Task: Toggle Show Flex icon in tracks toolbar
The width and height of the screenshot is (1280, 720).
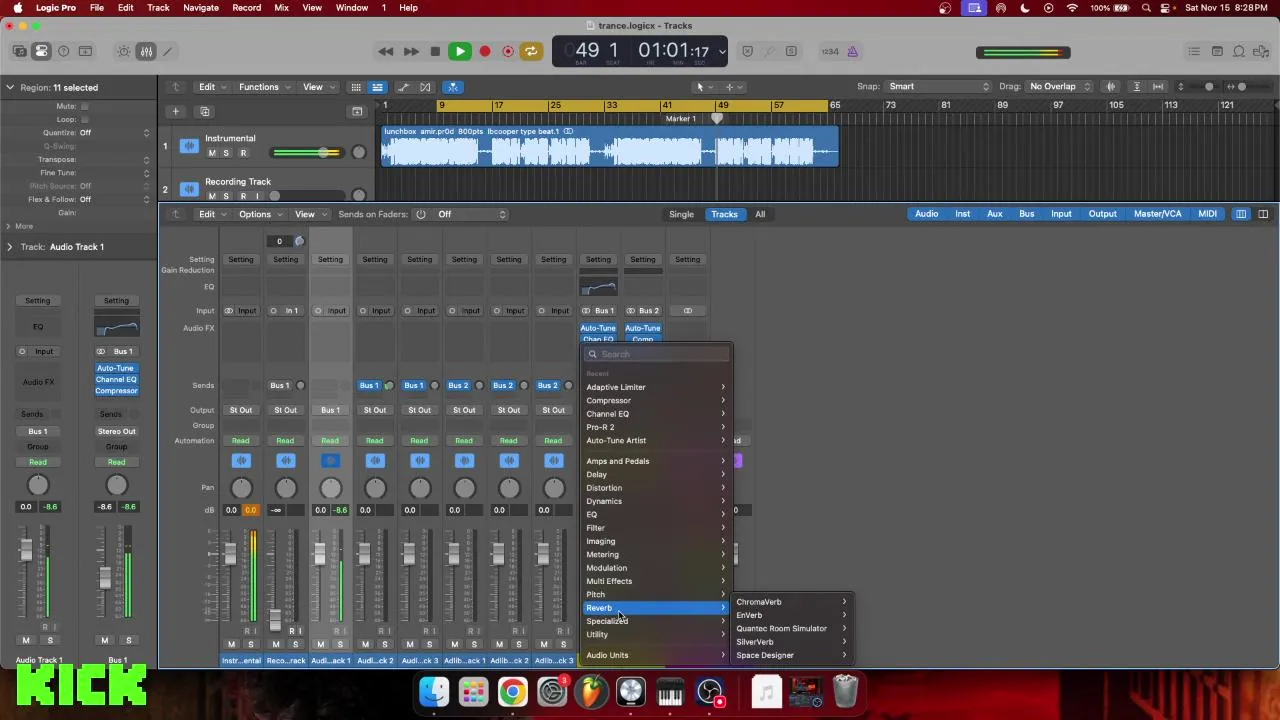Action: (x=425, y=87)
